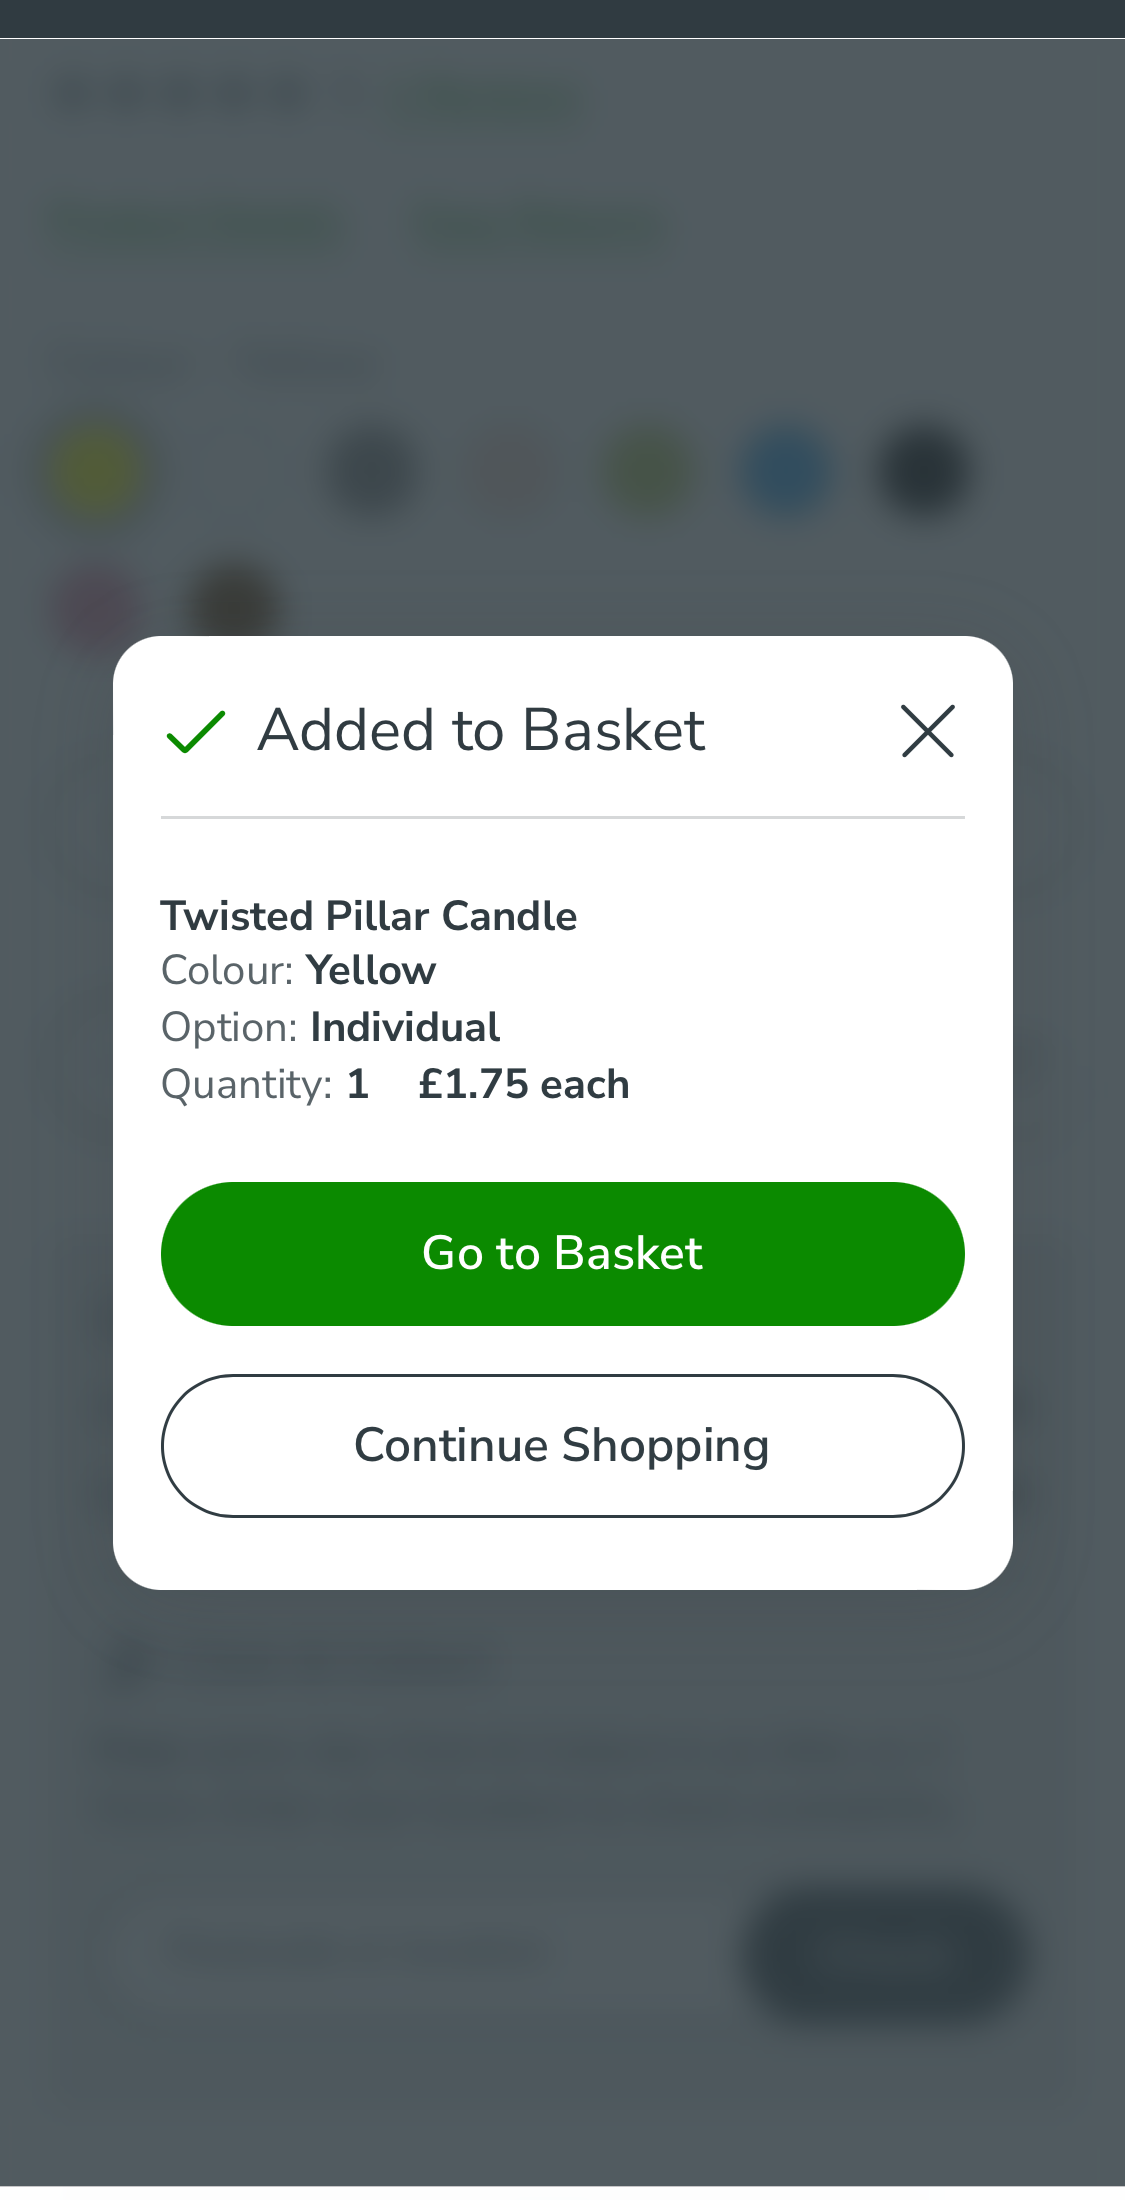
Task: Click the Added to Basket heading
Action: 480,730
